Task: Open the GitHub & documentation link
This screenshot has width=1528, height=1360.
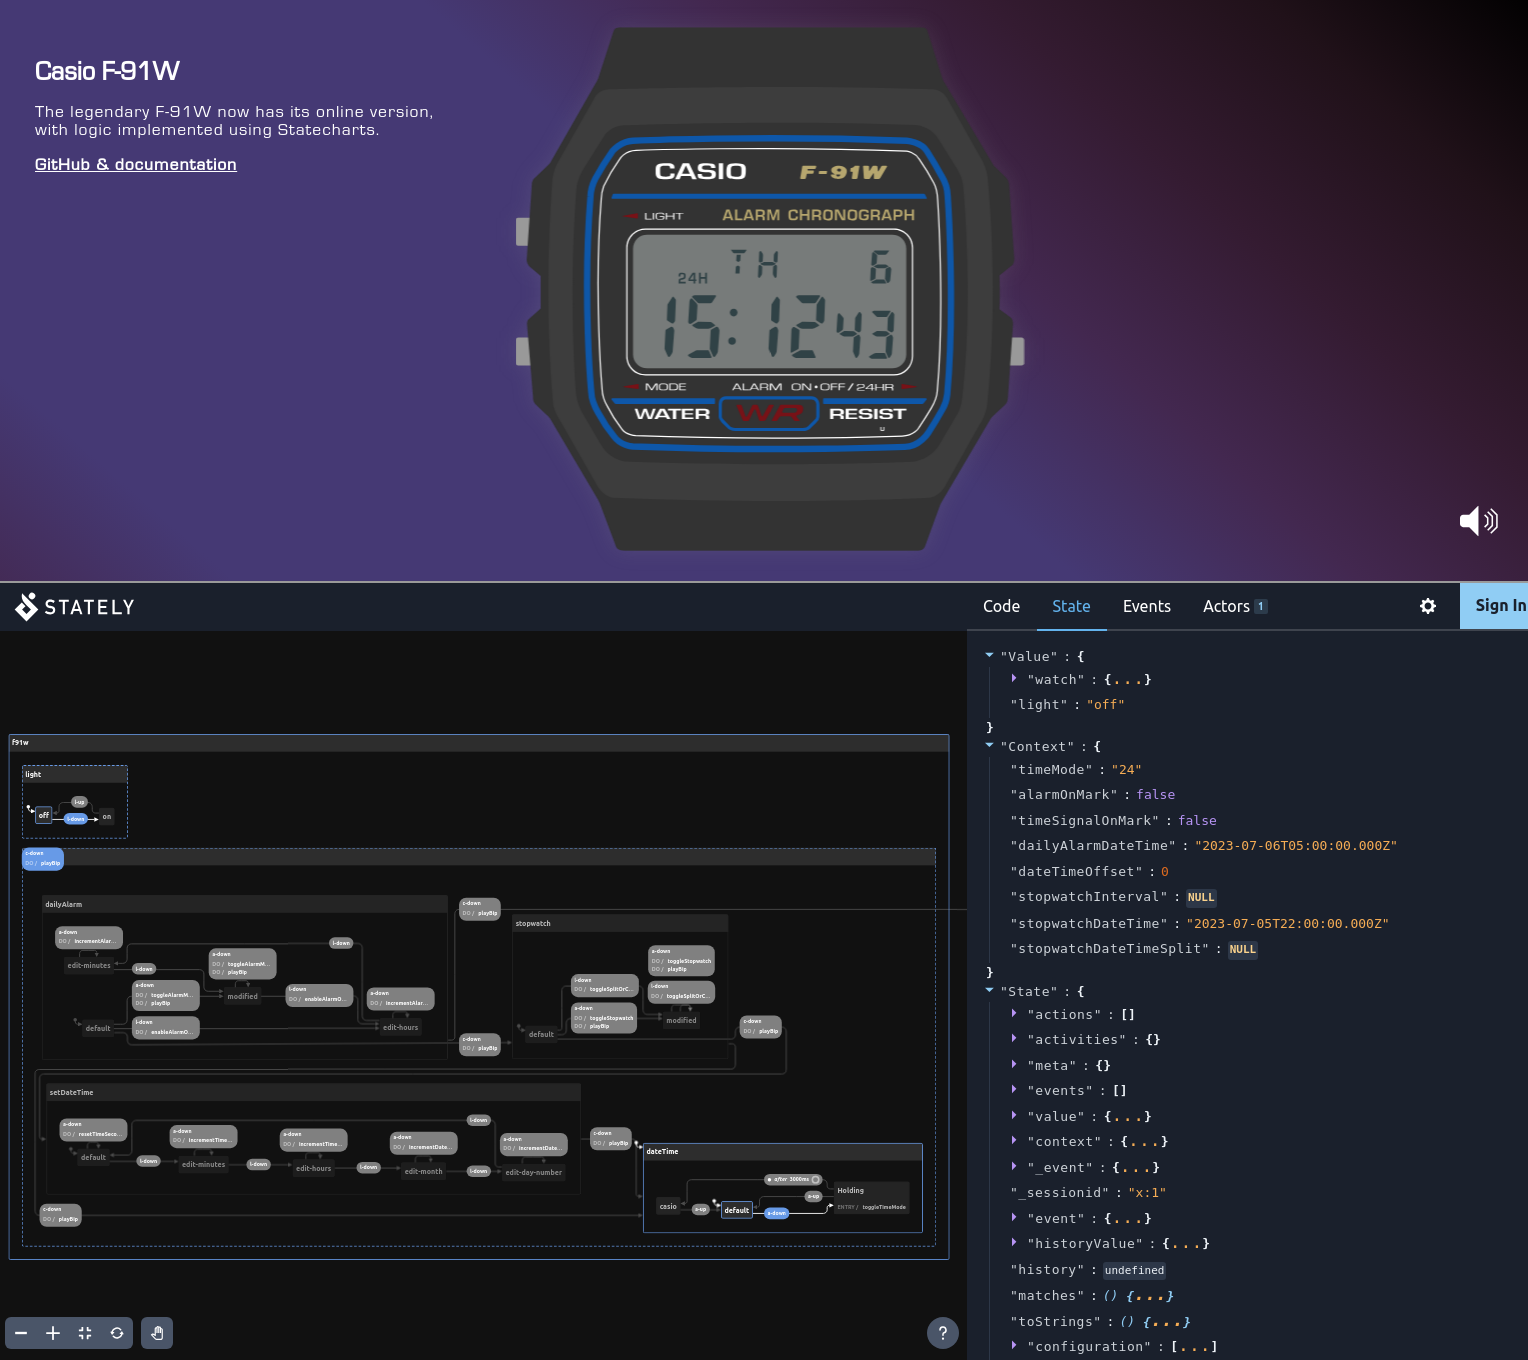Action: (x=136, y=164)
